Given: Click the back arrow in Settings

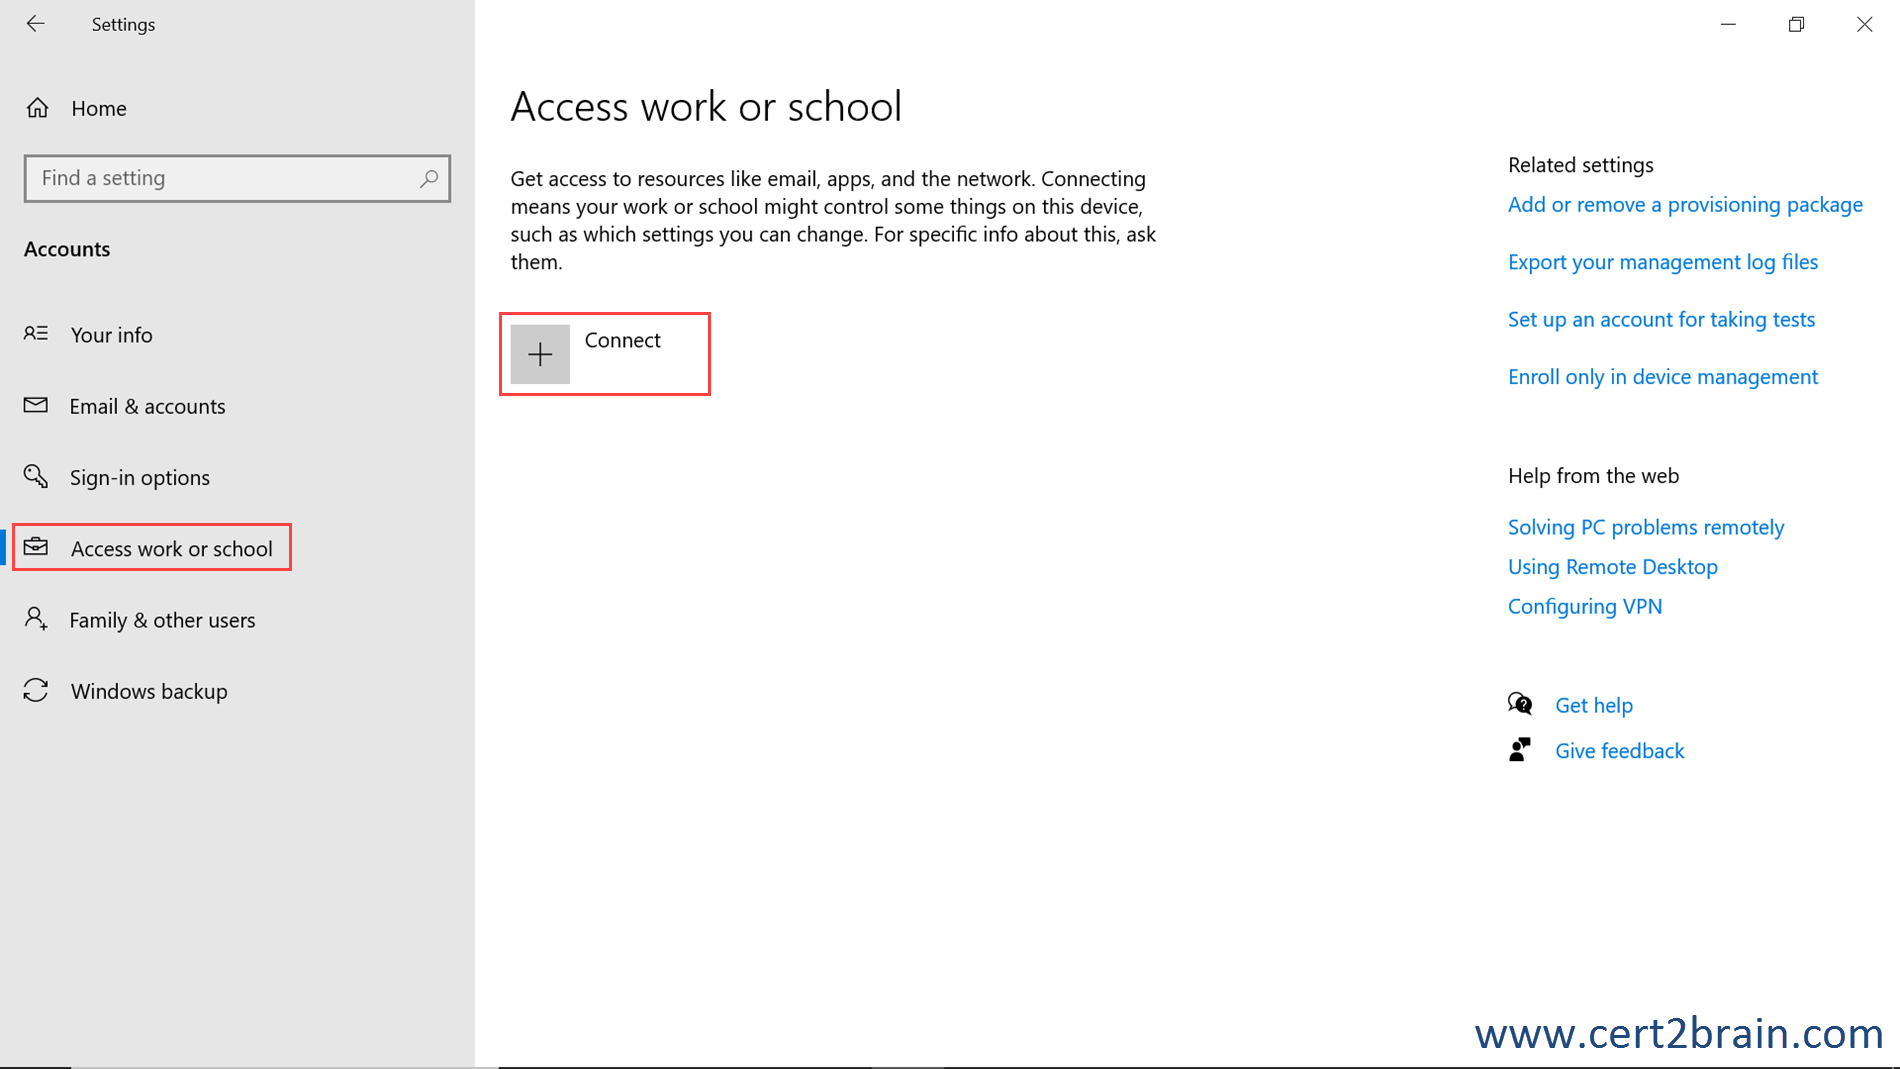Looking at the screenshot, I should [36, 24].
